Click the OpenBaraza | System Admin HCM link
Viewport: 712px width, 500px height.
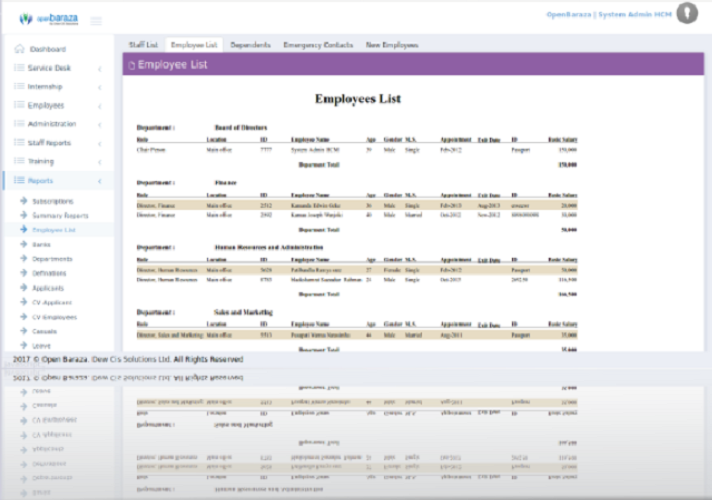pyautogui.click(x=608, y=15)
